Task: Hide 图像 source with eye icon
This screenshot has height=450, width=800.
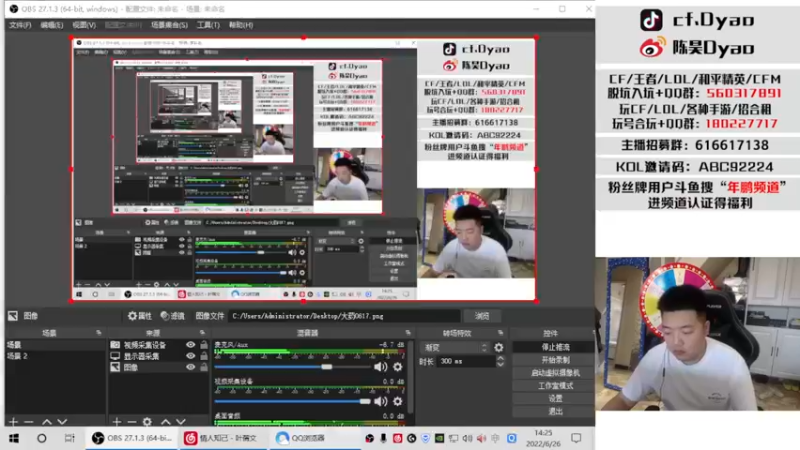Action: pyautogui.click(x=190, y=367)
